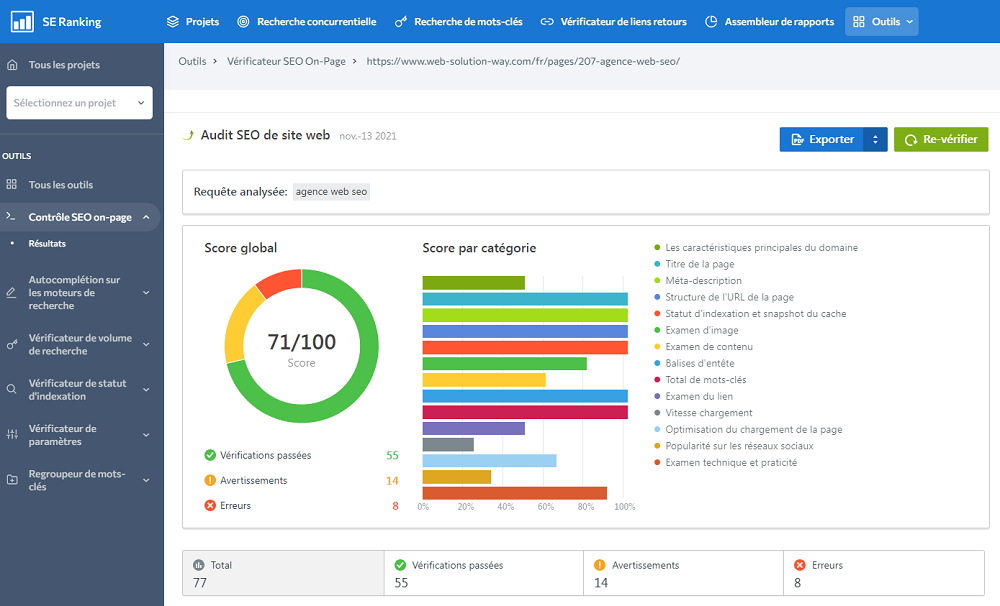Follow the Vérificateur SEO On-Page breadcrumb link
Image resolution: width=1000 pixels, height=606 pixels.
[x=286, y=61]
